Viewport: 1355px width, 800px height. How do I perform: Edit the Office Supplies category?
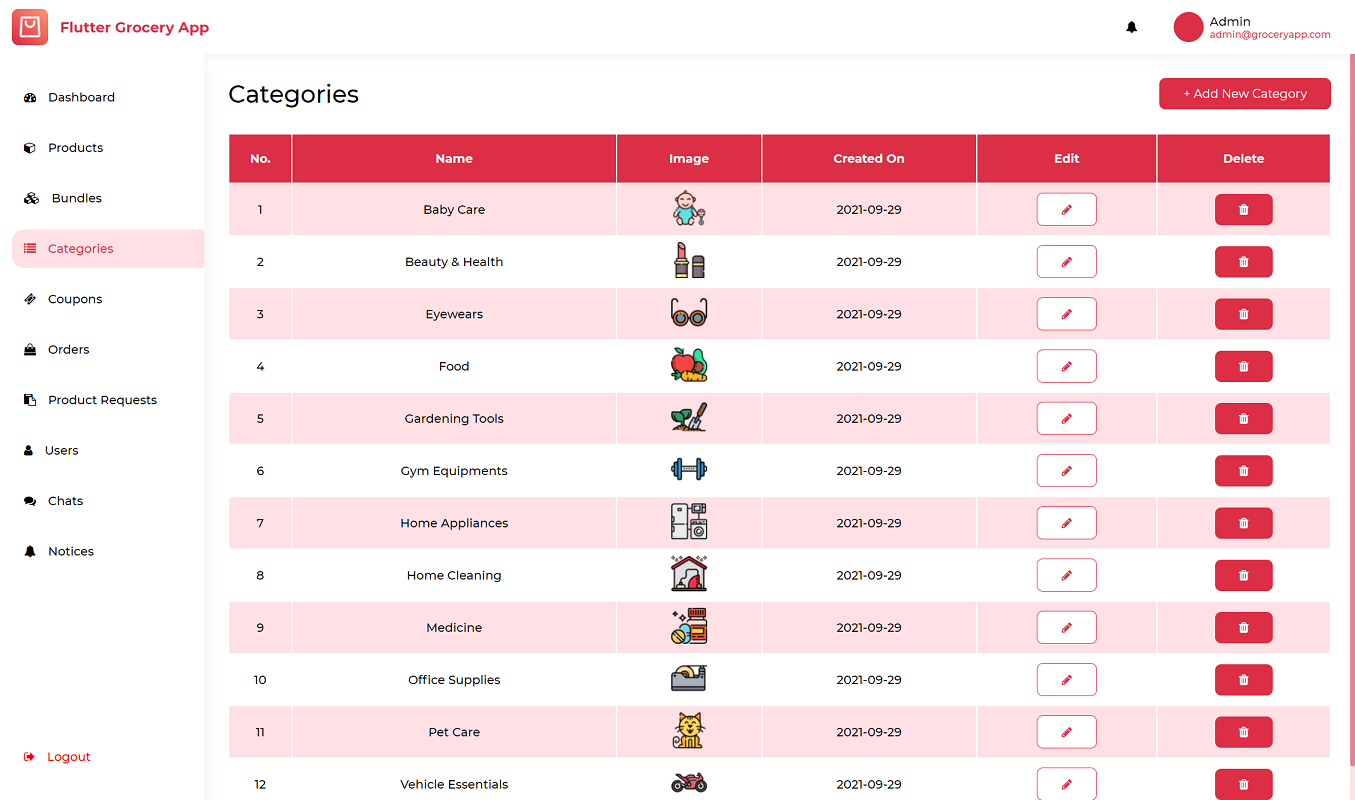(1066, 680)
